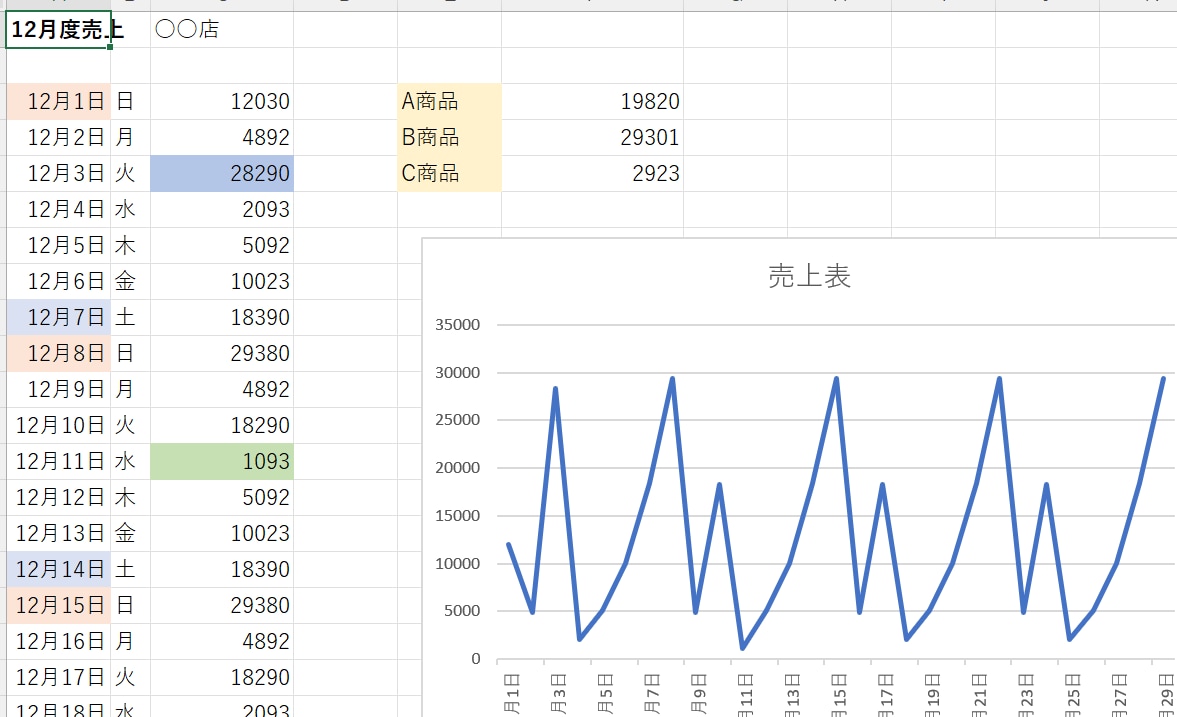
Task: Select the 2093 value in the 12月4日 row
Action: click(221, 209)
